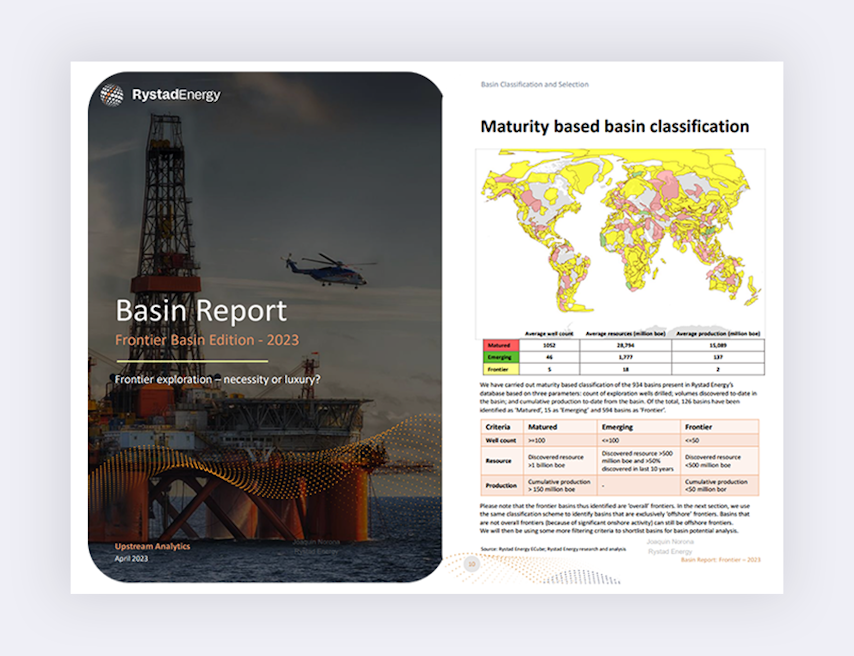
Task: Click 'Average resources (million boe)' column header
Action: click(x=625, y=333)
